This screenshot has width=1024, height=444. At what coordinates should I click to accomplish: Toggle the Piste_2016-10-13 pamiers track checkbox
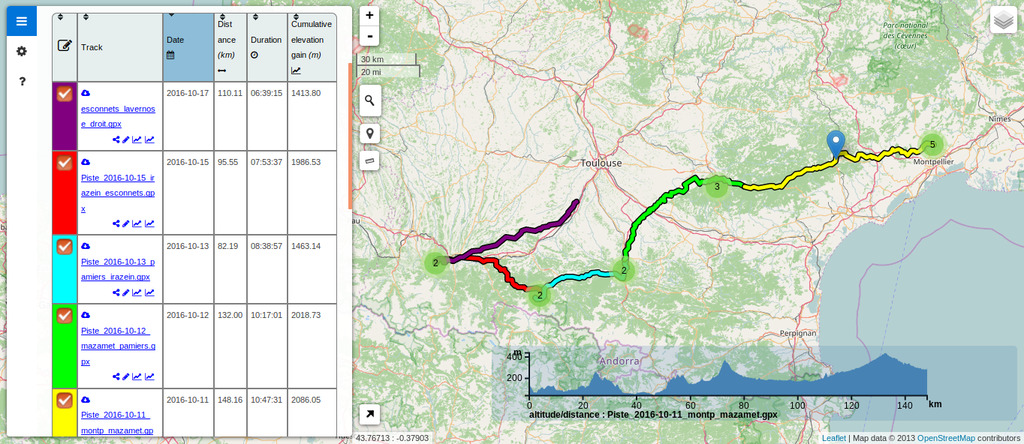point(64,246)
